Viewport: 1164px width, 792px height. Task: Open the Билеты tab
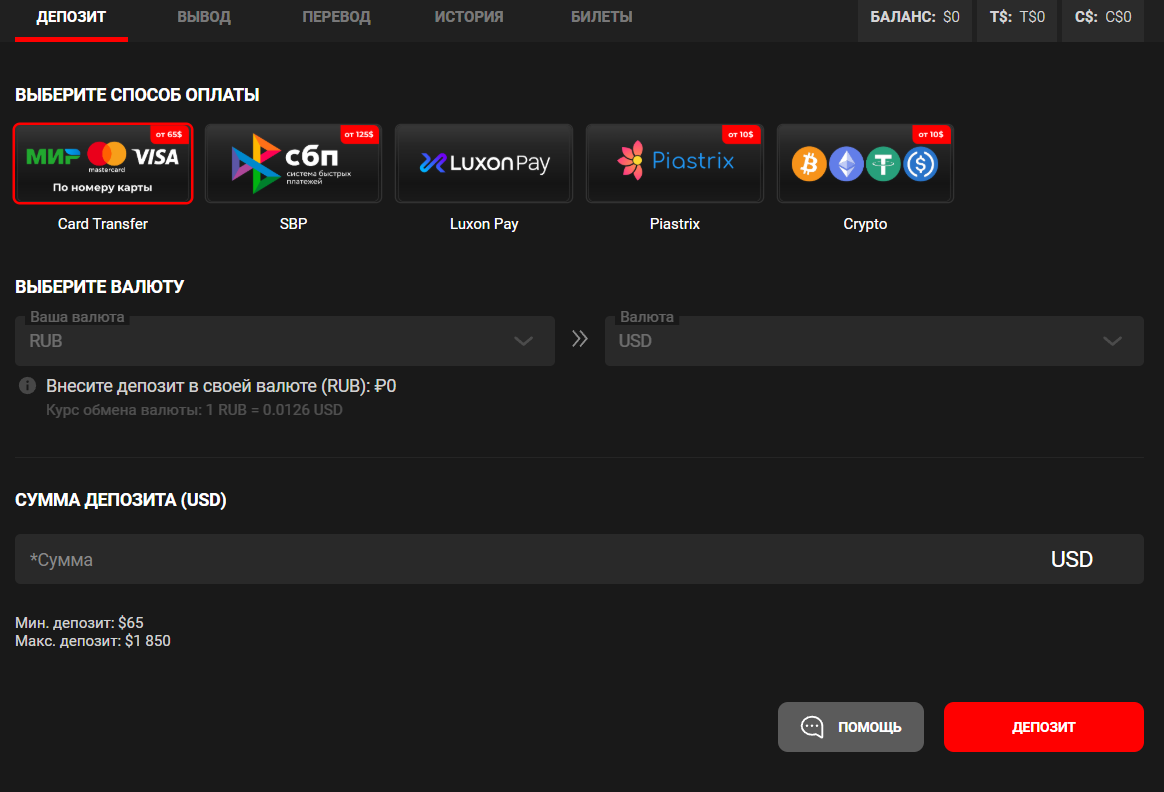coord(601,17)
